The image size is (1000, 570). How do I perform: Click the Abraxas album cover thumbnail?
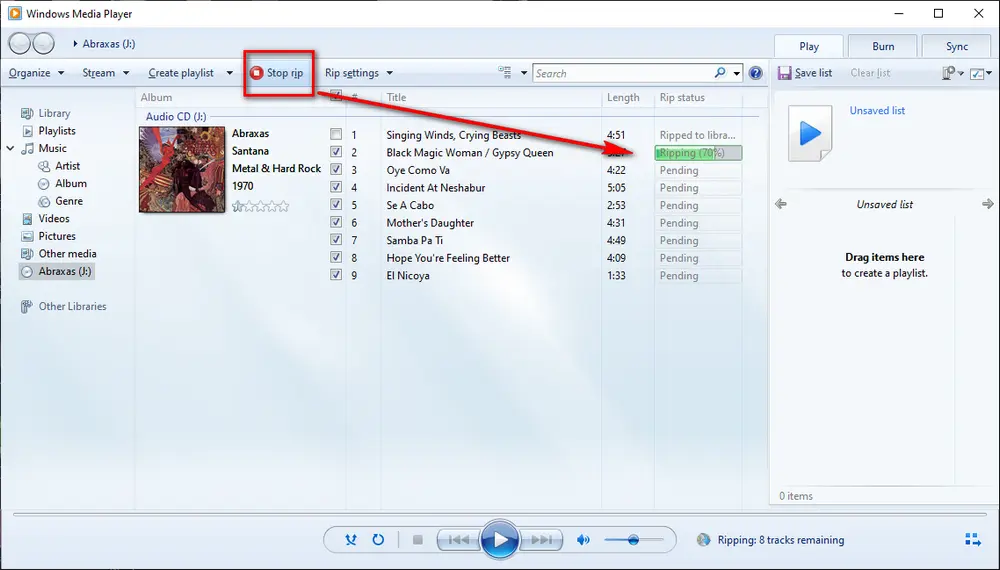tap(182, 170)
